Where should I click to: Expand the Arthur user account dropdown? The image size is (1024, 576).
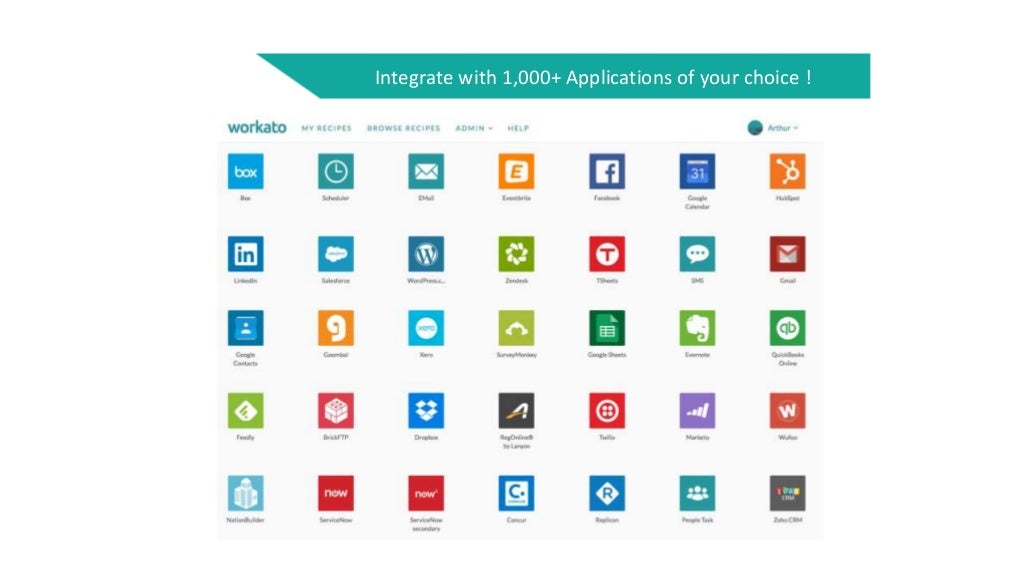[782, 128]
